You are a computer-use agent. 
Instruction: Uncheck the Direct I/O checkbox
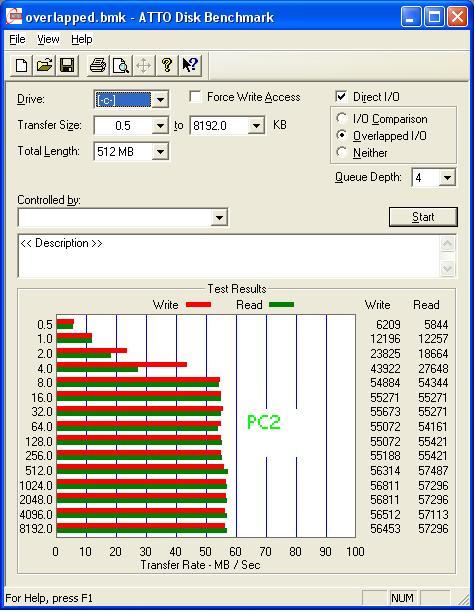(x=341, y=96)
